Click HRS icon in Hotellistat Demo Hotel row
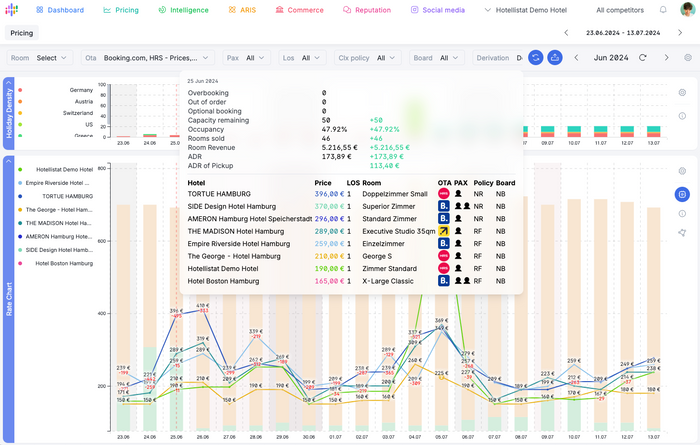 443,268
